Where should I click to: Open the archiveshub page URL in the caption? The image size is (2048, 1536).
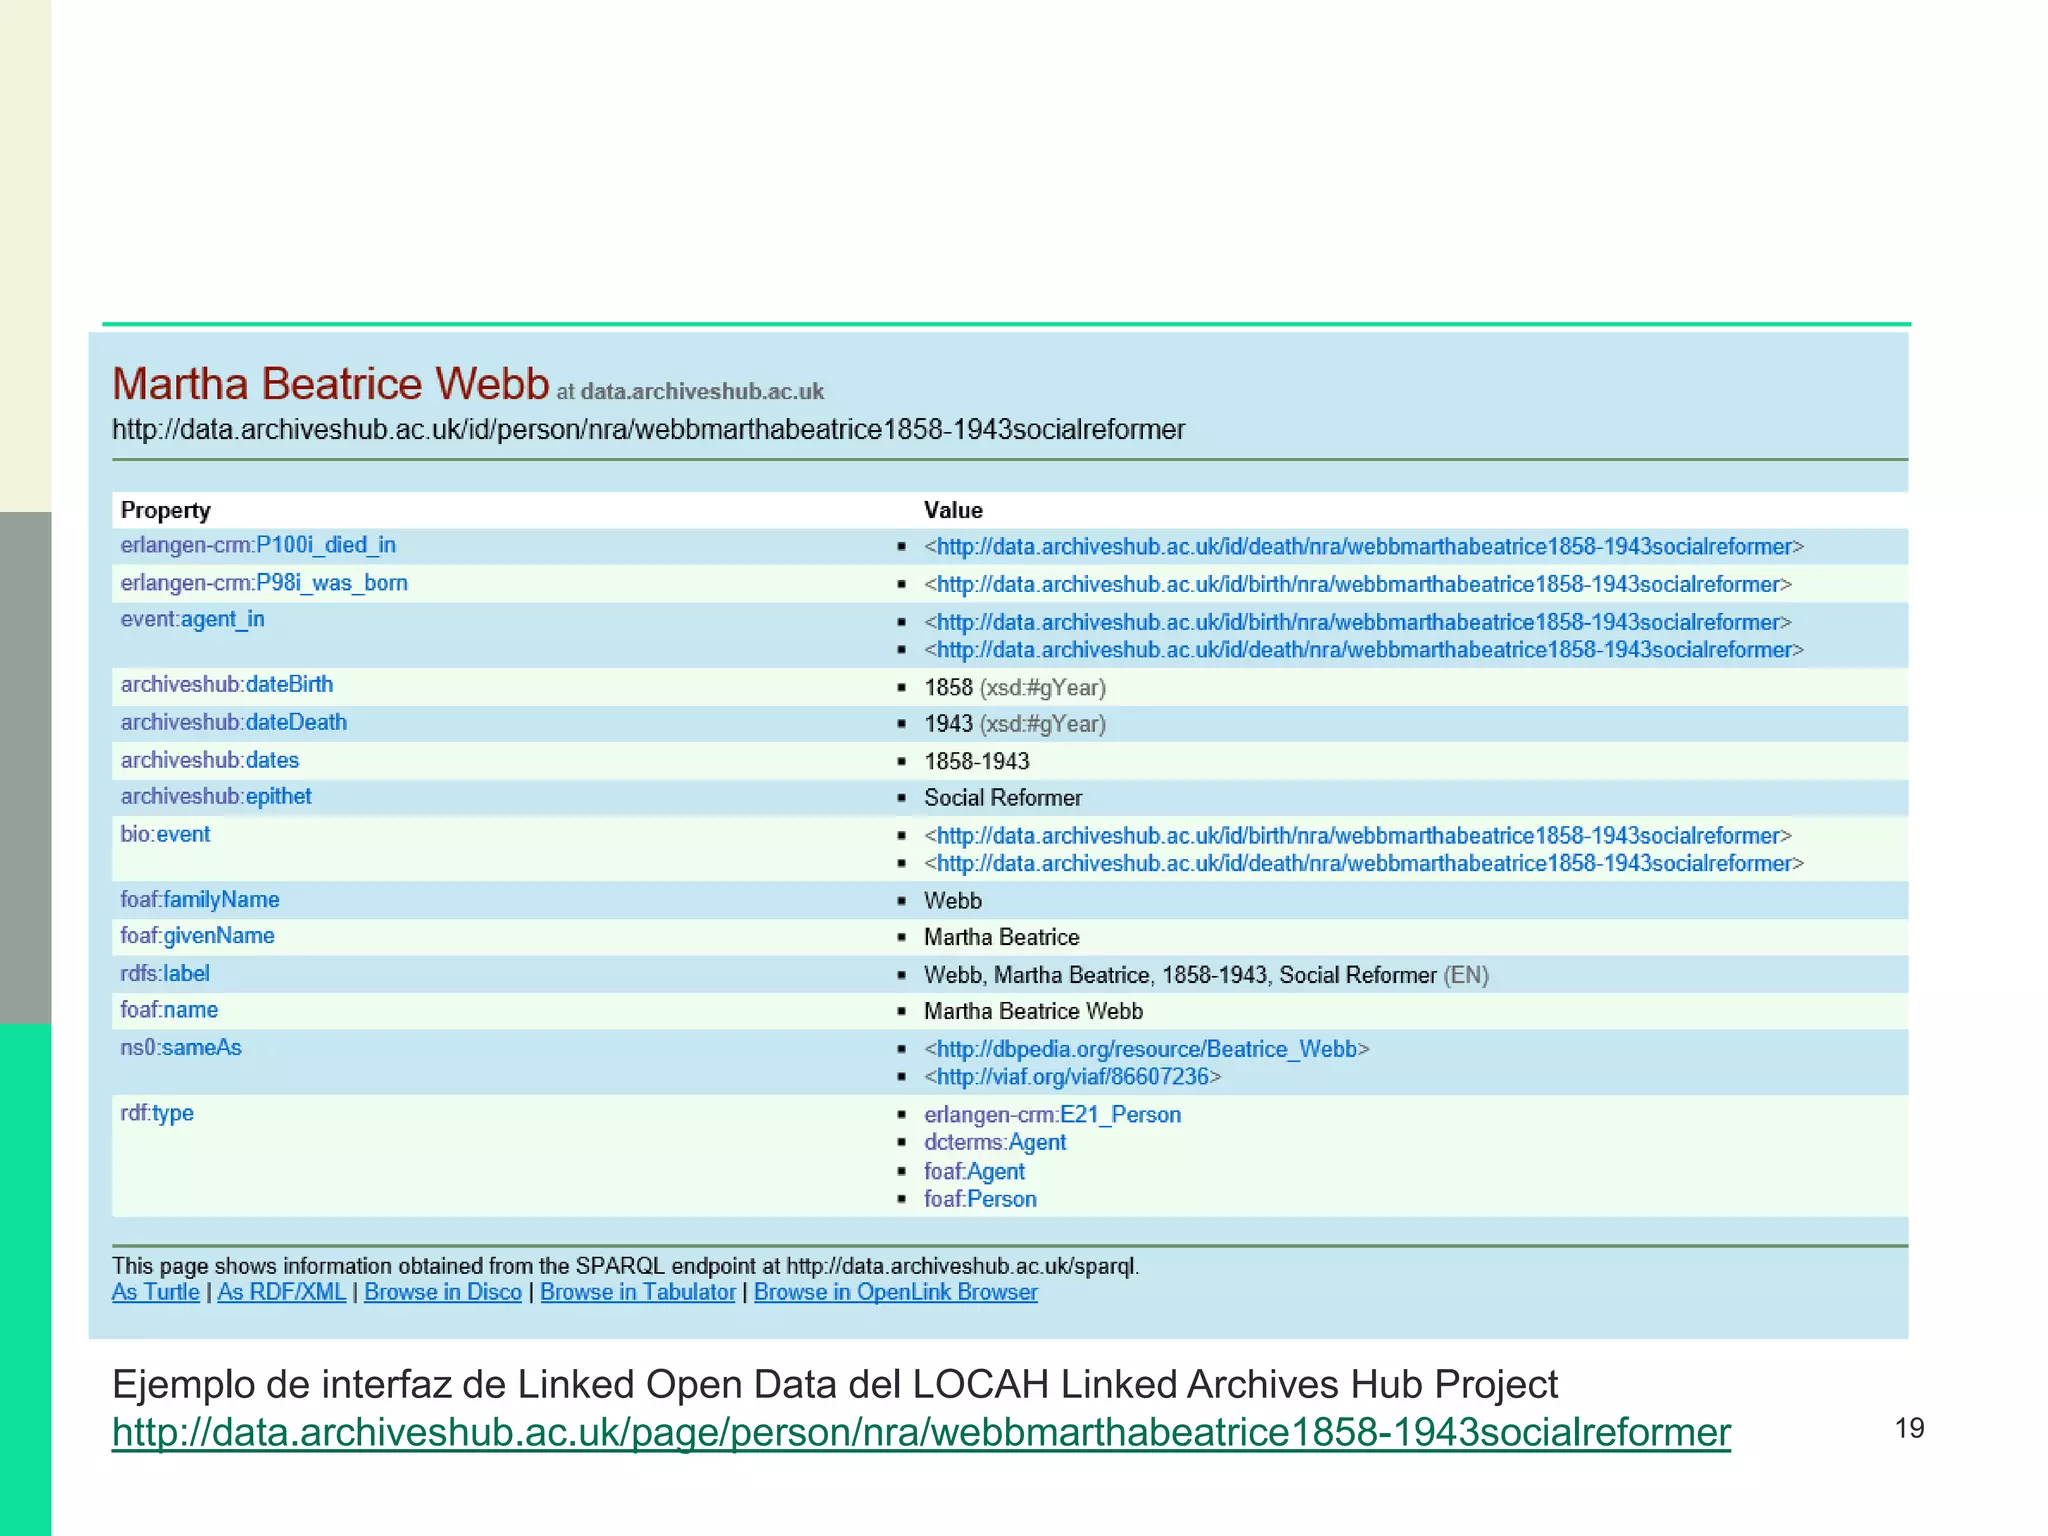pyautogui.click(x=921, y=1432)
